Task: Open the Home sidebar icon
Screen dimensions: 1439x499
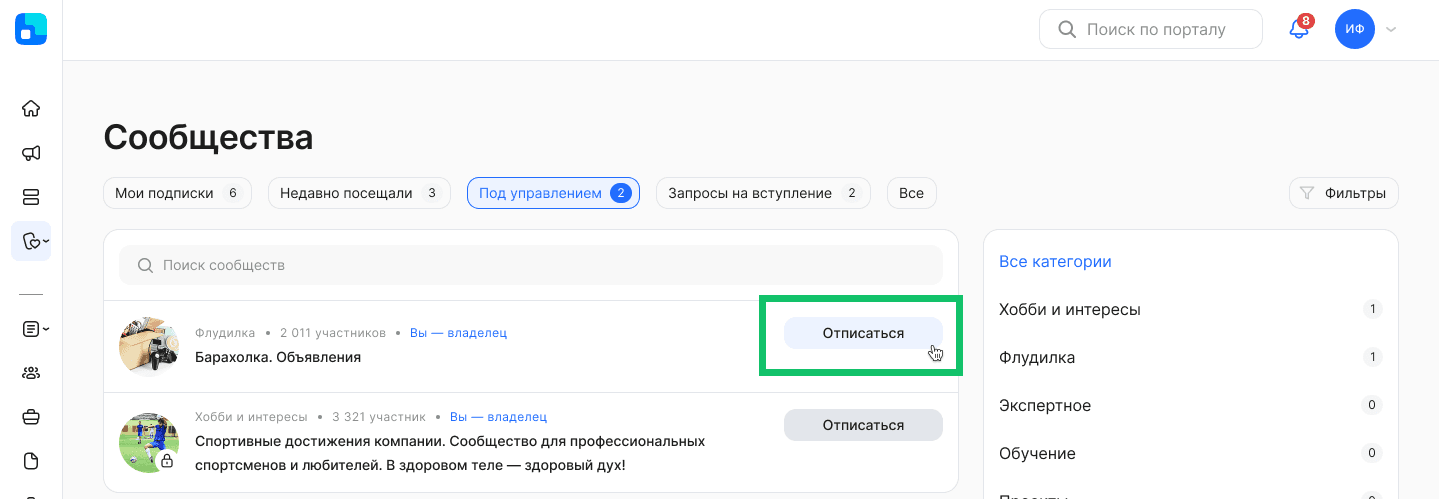Action: click(x=31, y=108)
